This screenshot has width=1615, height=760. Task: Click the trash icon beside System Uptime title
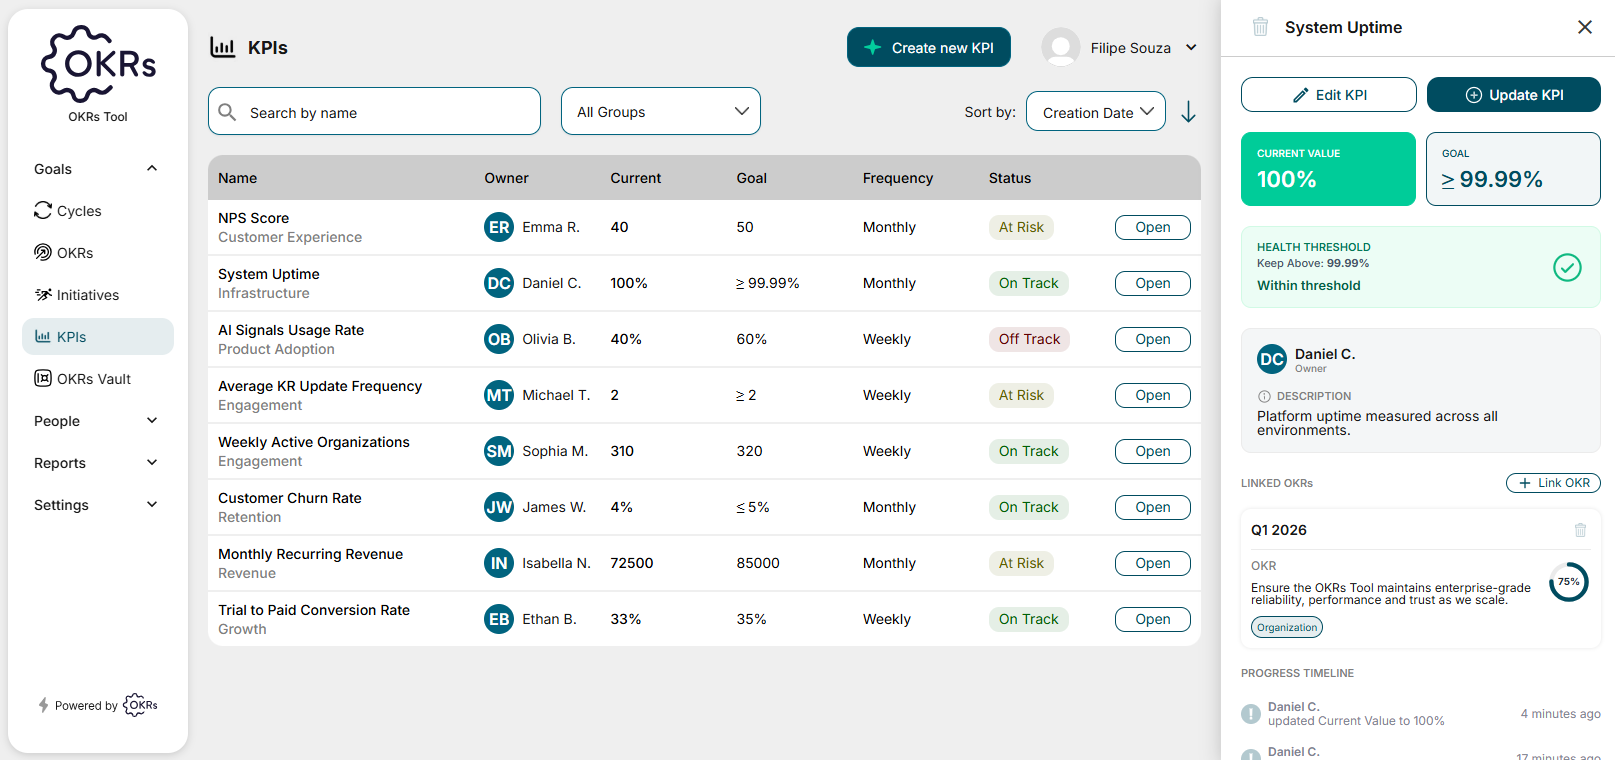[1260, 27]
